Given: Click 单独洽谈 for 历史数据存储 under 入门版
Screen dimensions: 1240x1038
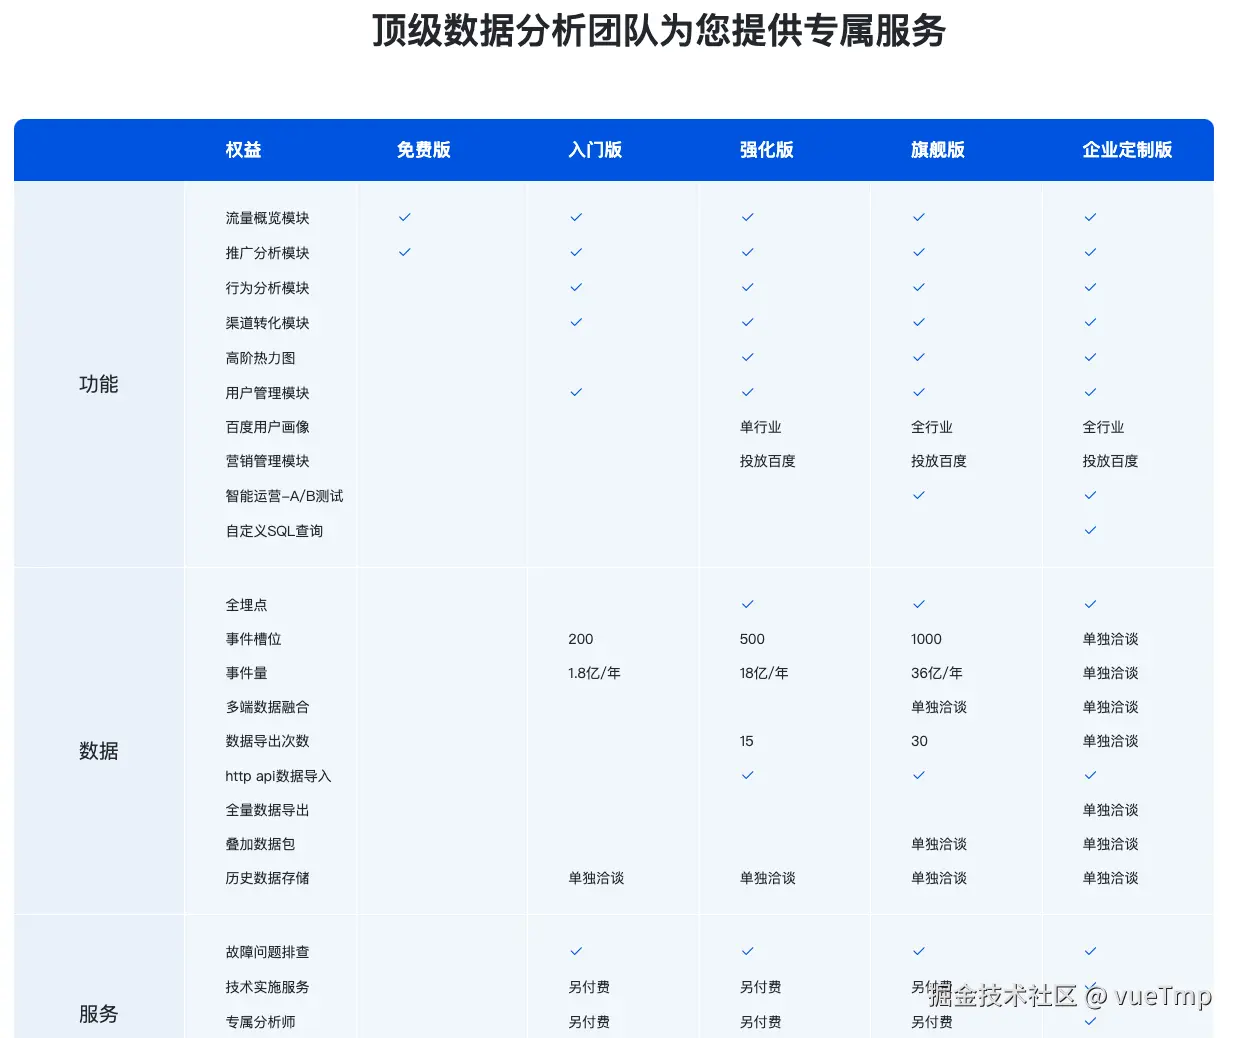Looking at the screenshot, I should (596, 878).
